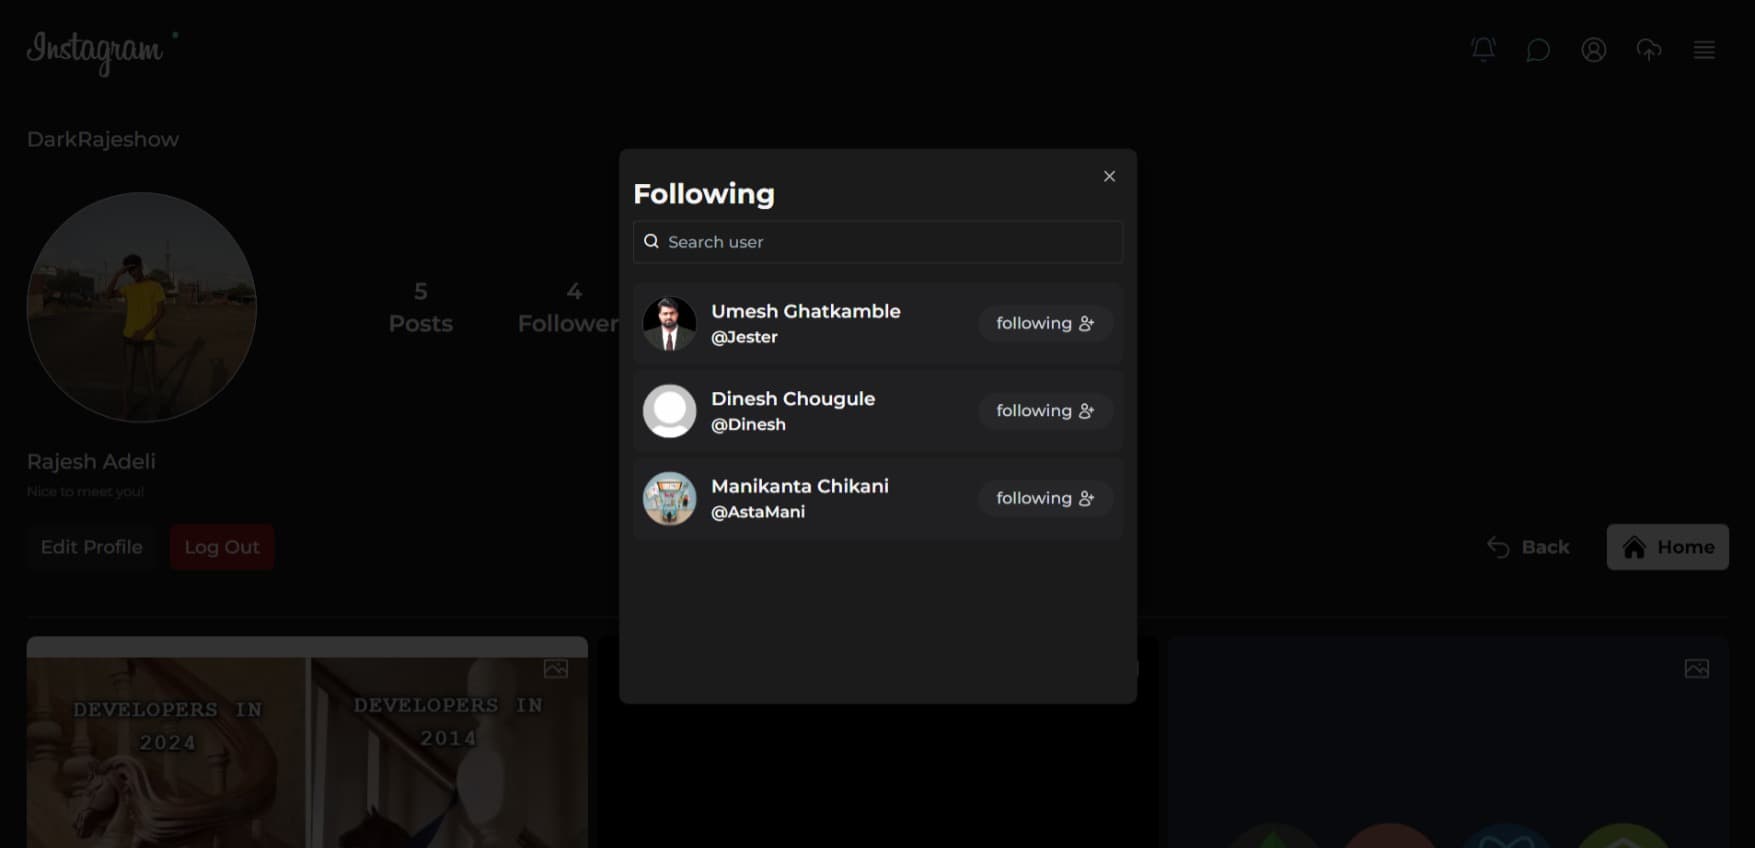This screenshot has width=1755, height=848.
Task: Click the Instagram logo
Action: [x=95, y=50]
